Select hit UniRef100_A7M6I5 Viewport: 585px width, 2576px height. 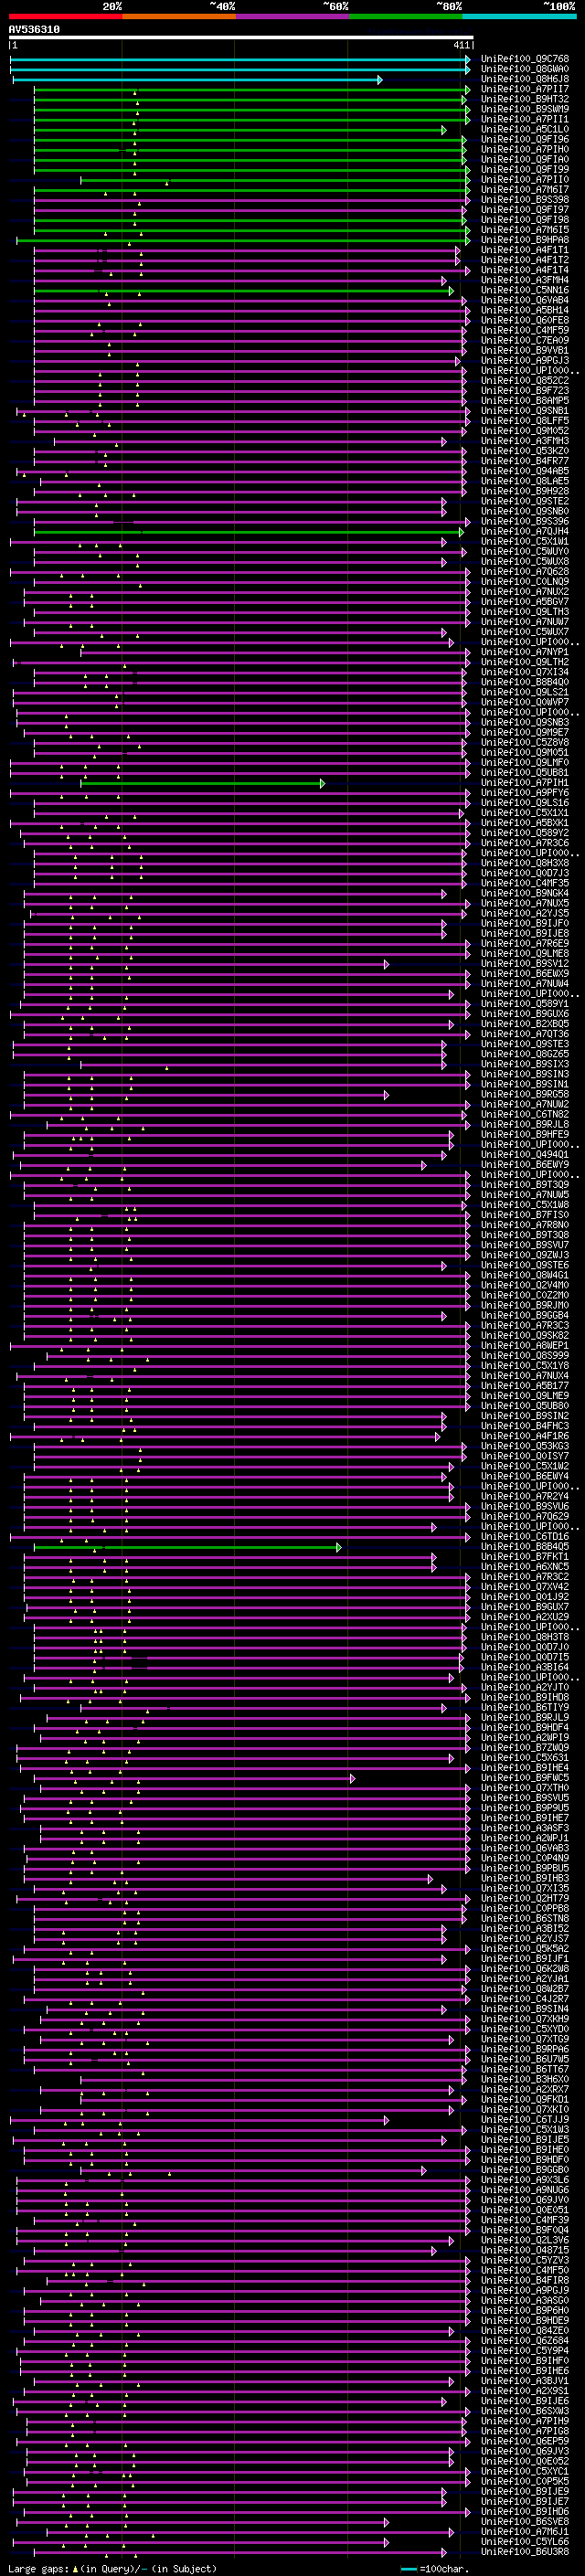pyautogui.click(x=525, y=230)
